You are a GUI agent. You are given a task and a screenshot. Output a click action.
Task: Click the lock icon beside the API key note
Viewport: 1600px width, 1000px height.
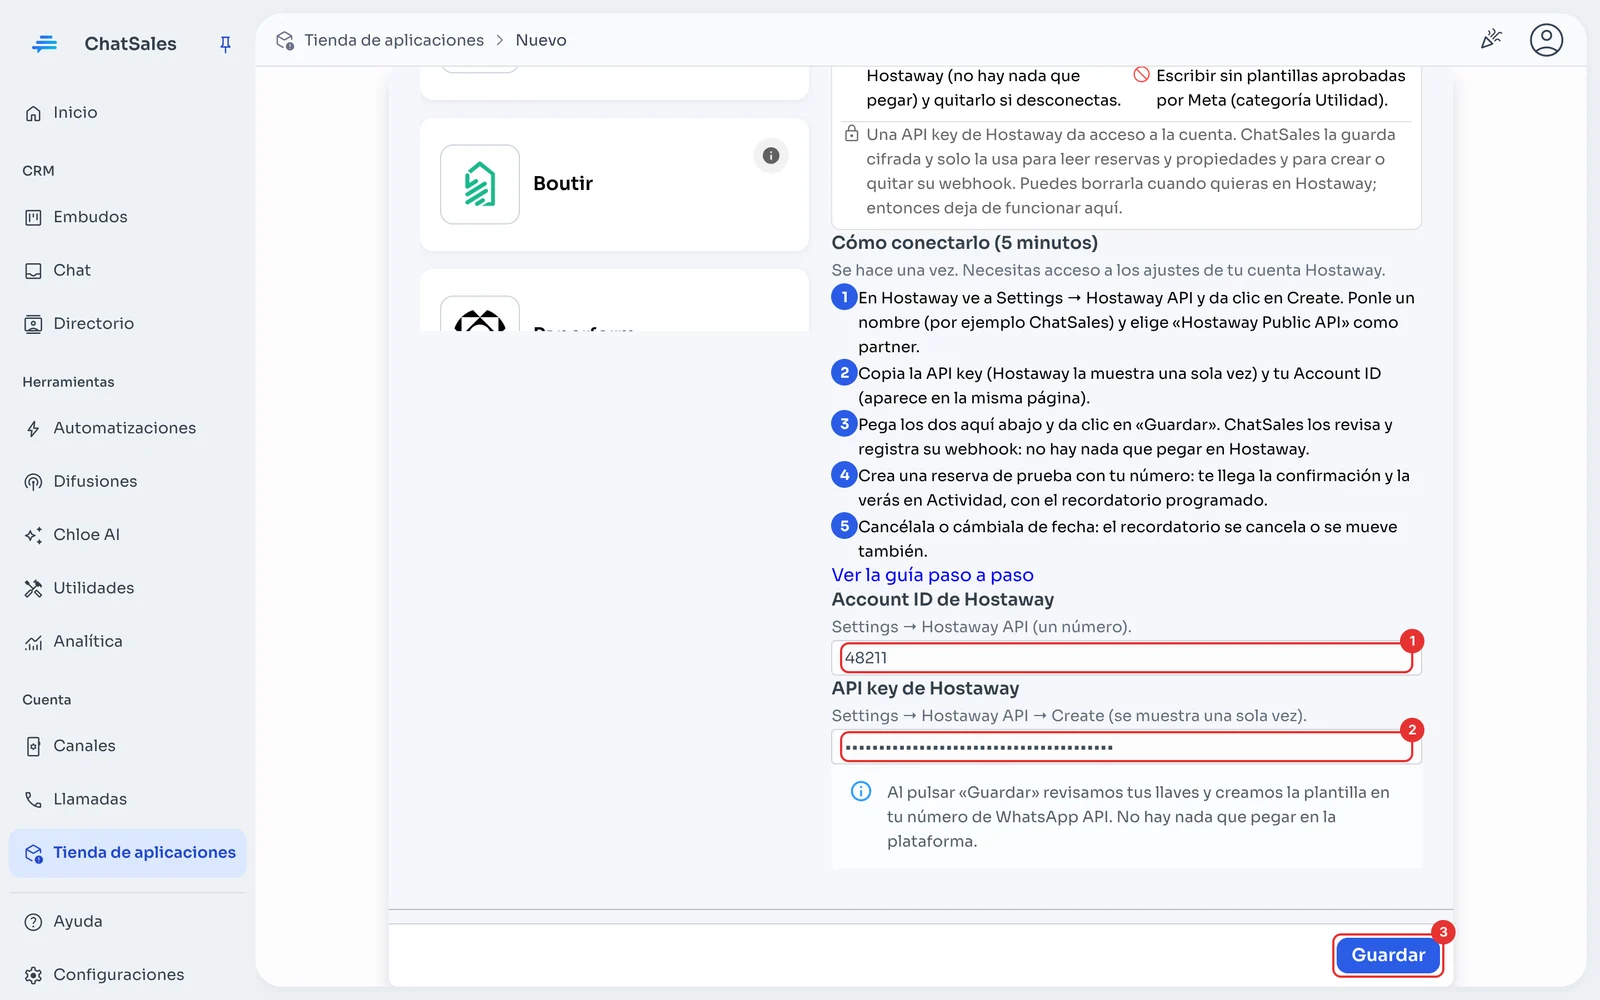[852, 134]
